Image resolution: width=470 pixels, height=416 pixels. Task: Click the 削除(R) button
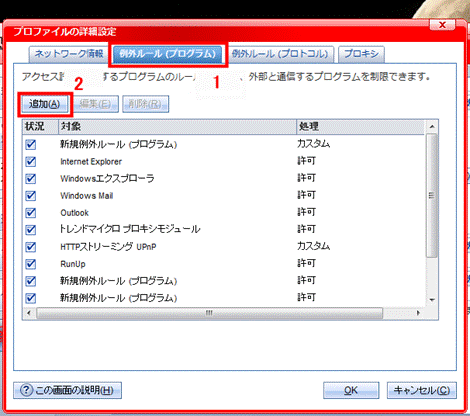145,104
